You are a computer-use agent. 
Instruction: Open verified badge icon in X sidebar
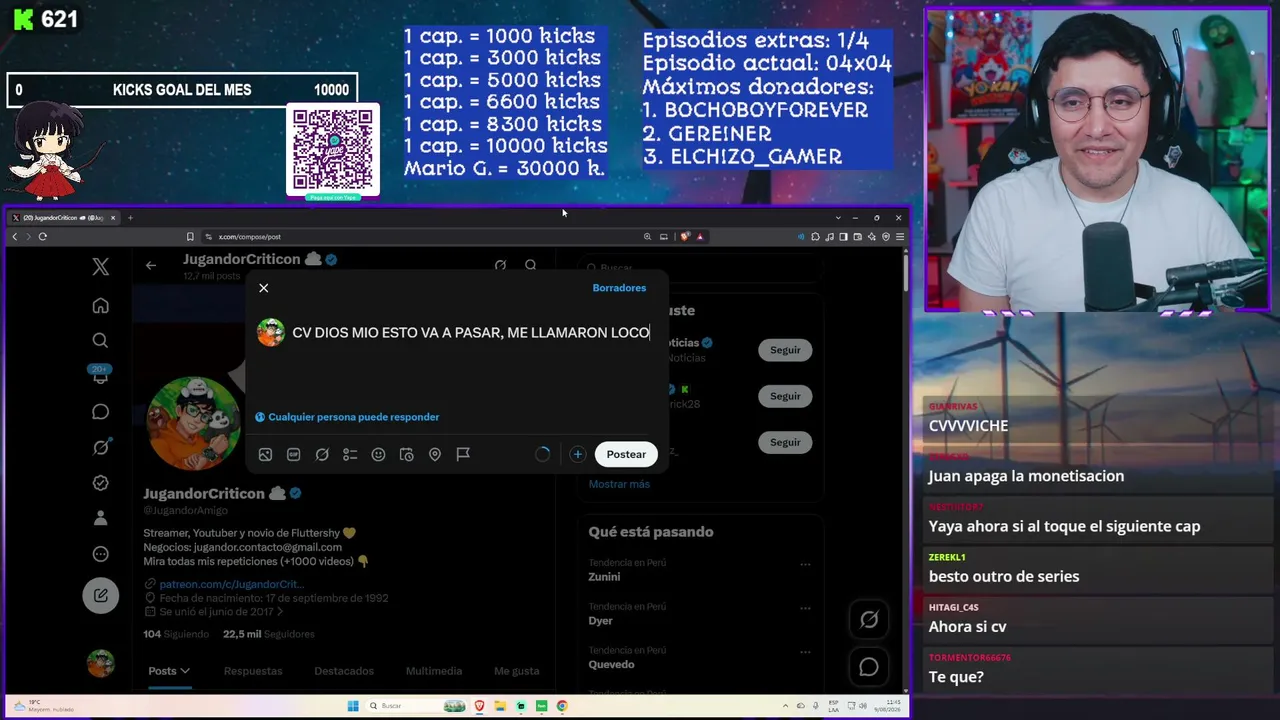pos(100,483)
